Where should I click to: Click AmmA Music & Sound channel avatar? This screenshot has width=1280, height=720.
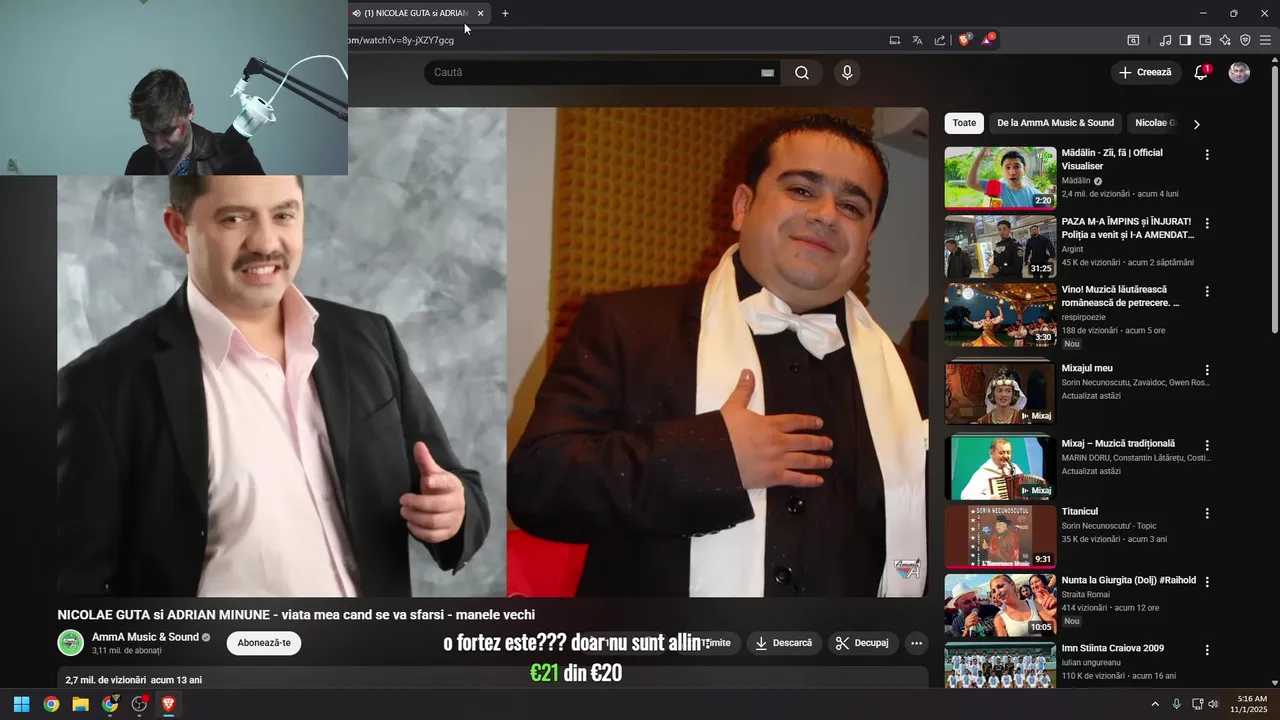click(x=70, y=643)
